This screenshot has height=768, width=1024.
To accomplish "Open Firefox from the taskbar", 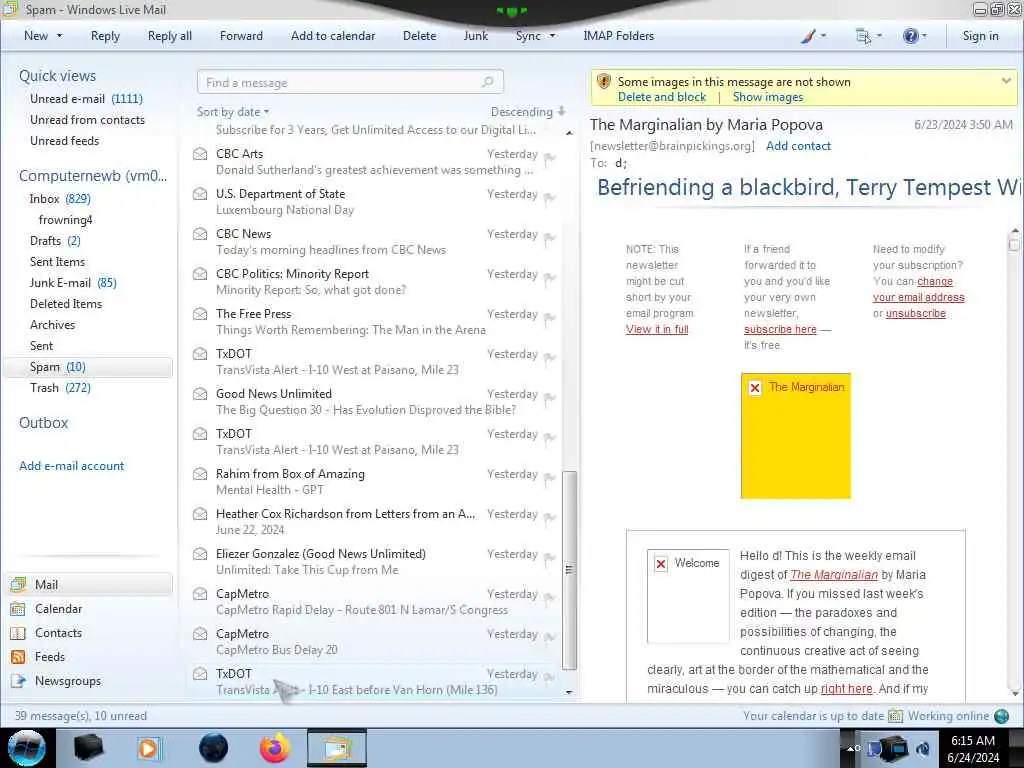I will point(274,748).
